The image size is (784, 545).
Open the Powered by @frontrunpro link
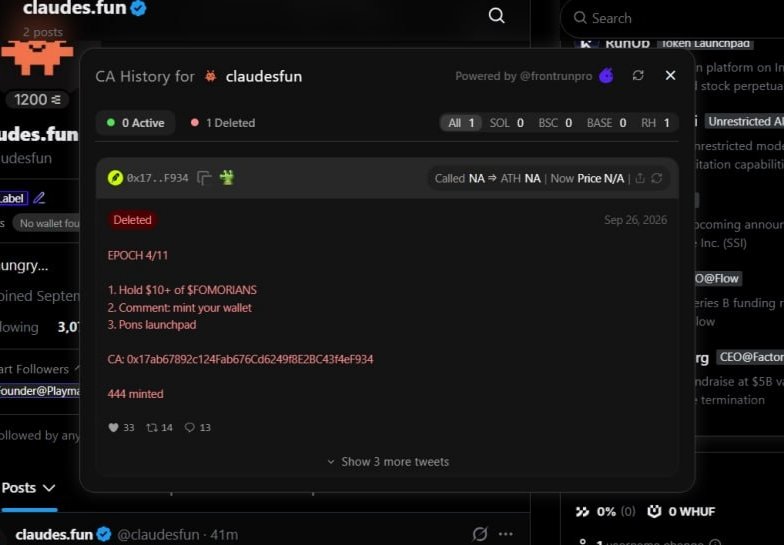[524, 76]
